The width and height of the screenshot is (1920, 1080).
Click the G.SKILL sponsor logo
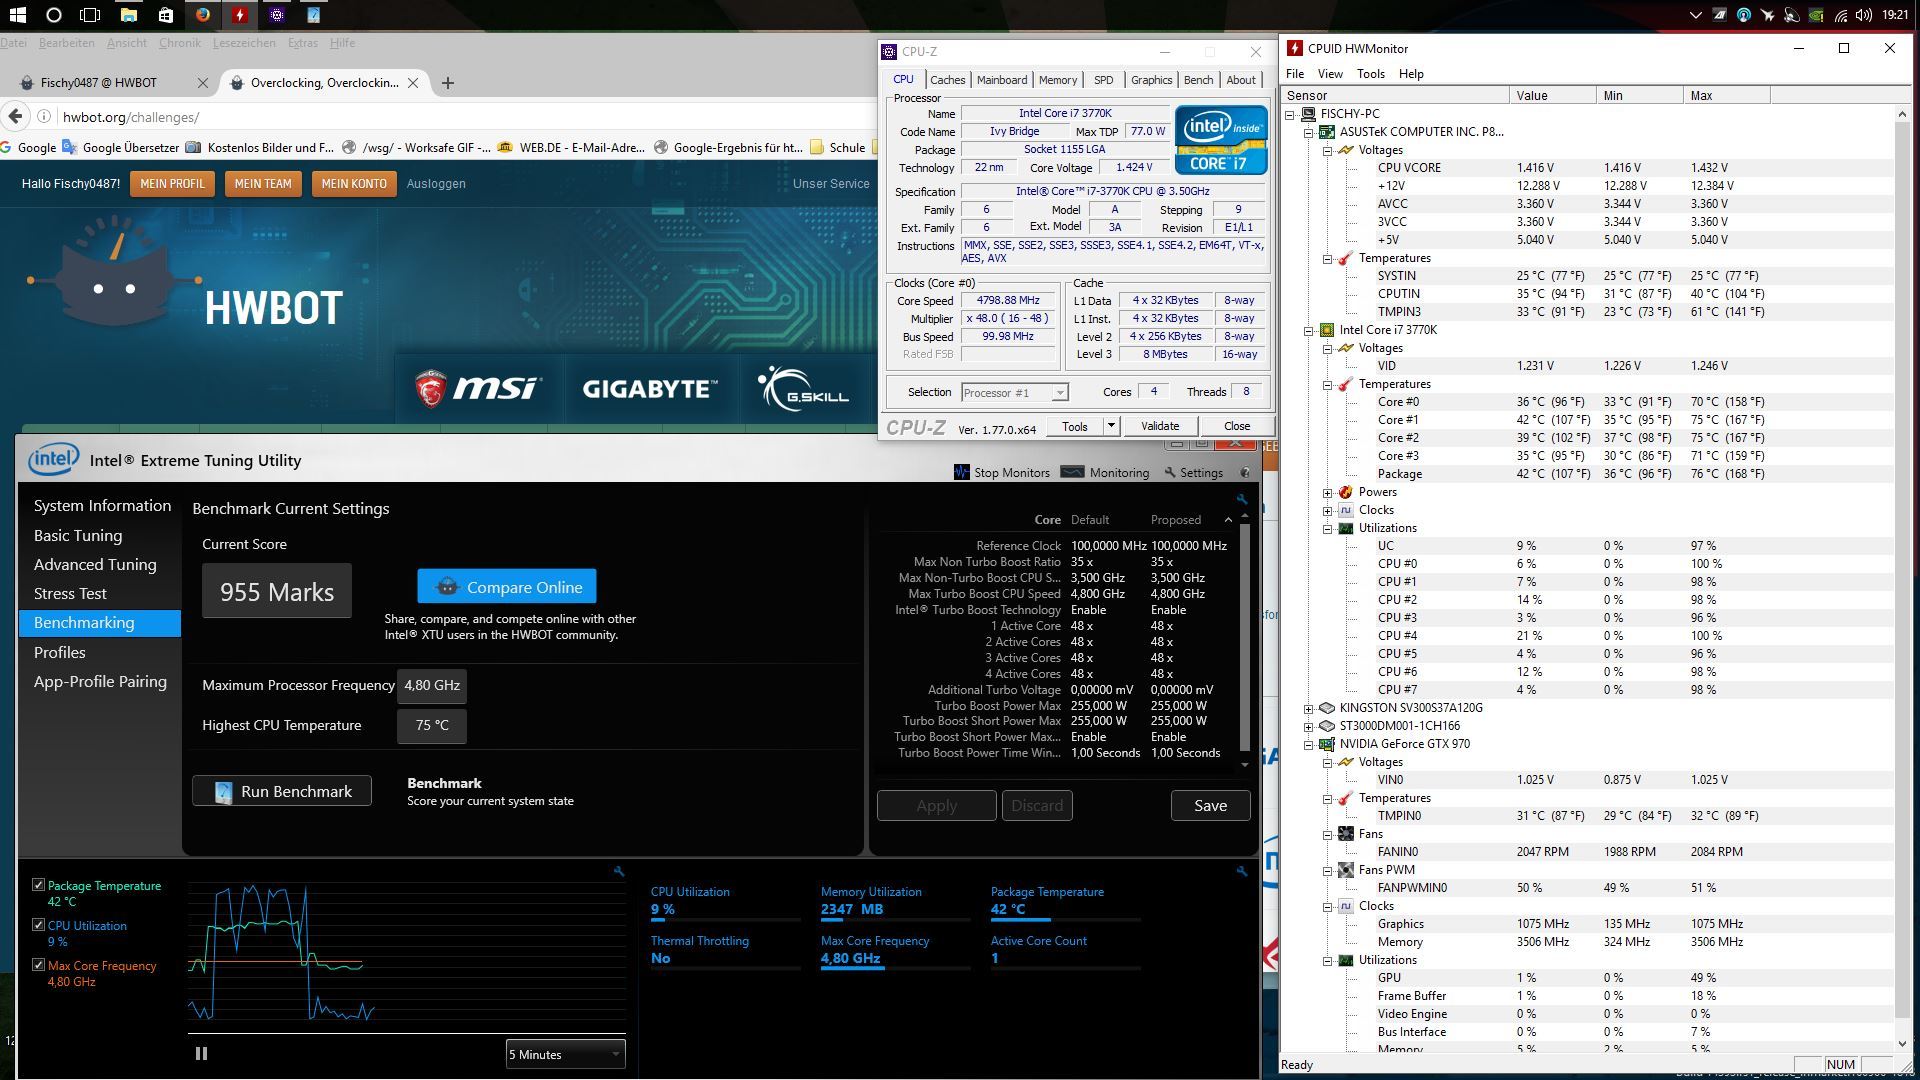click(x=803, y=388)
